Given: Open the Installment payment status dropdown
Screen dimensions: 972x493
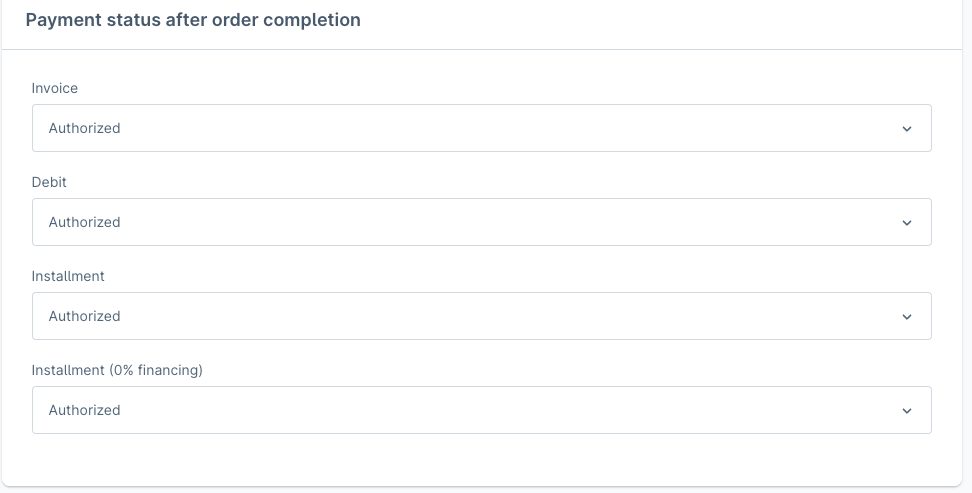Looking at the screenshot, I should [481, 316].
